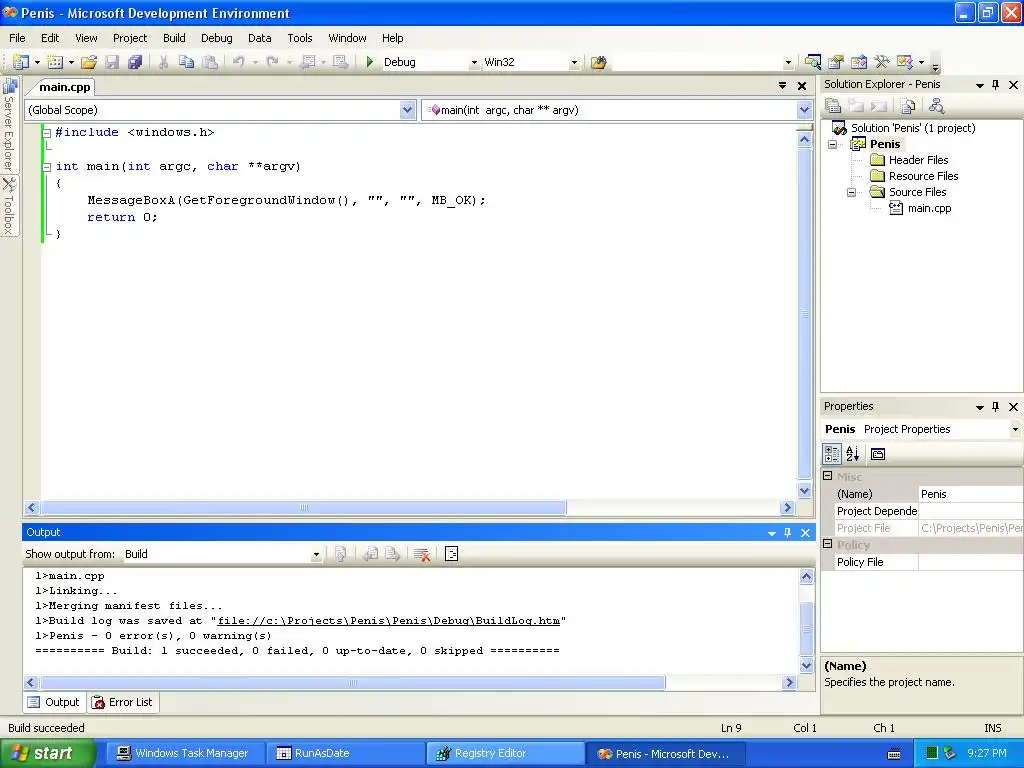1024x768 pixels.
Task: Open the Find combo box dropdown arrow
Action: coord(788,62)
